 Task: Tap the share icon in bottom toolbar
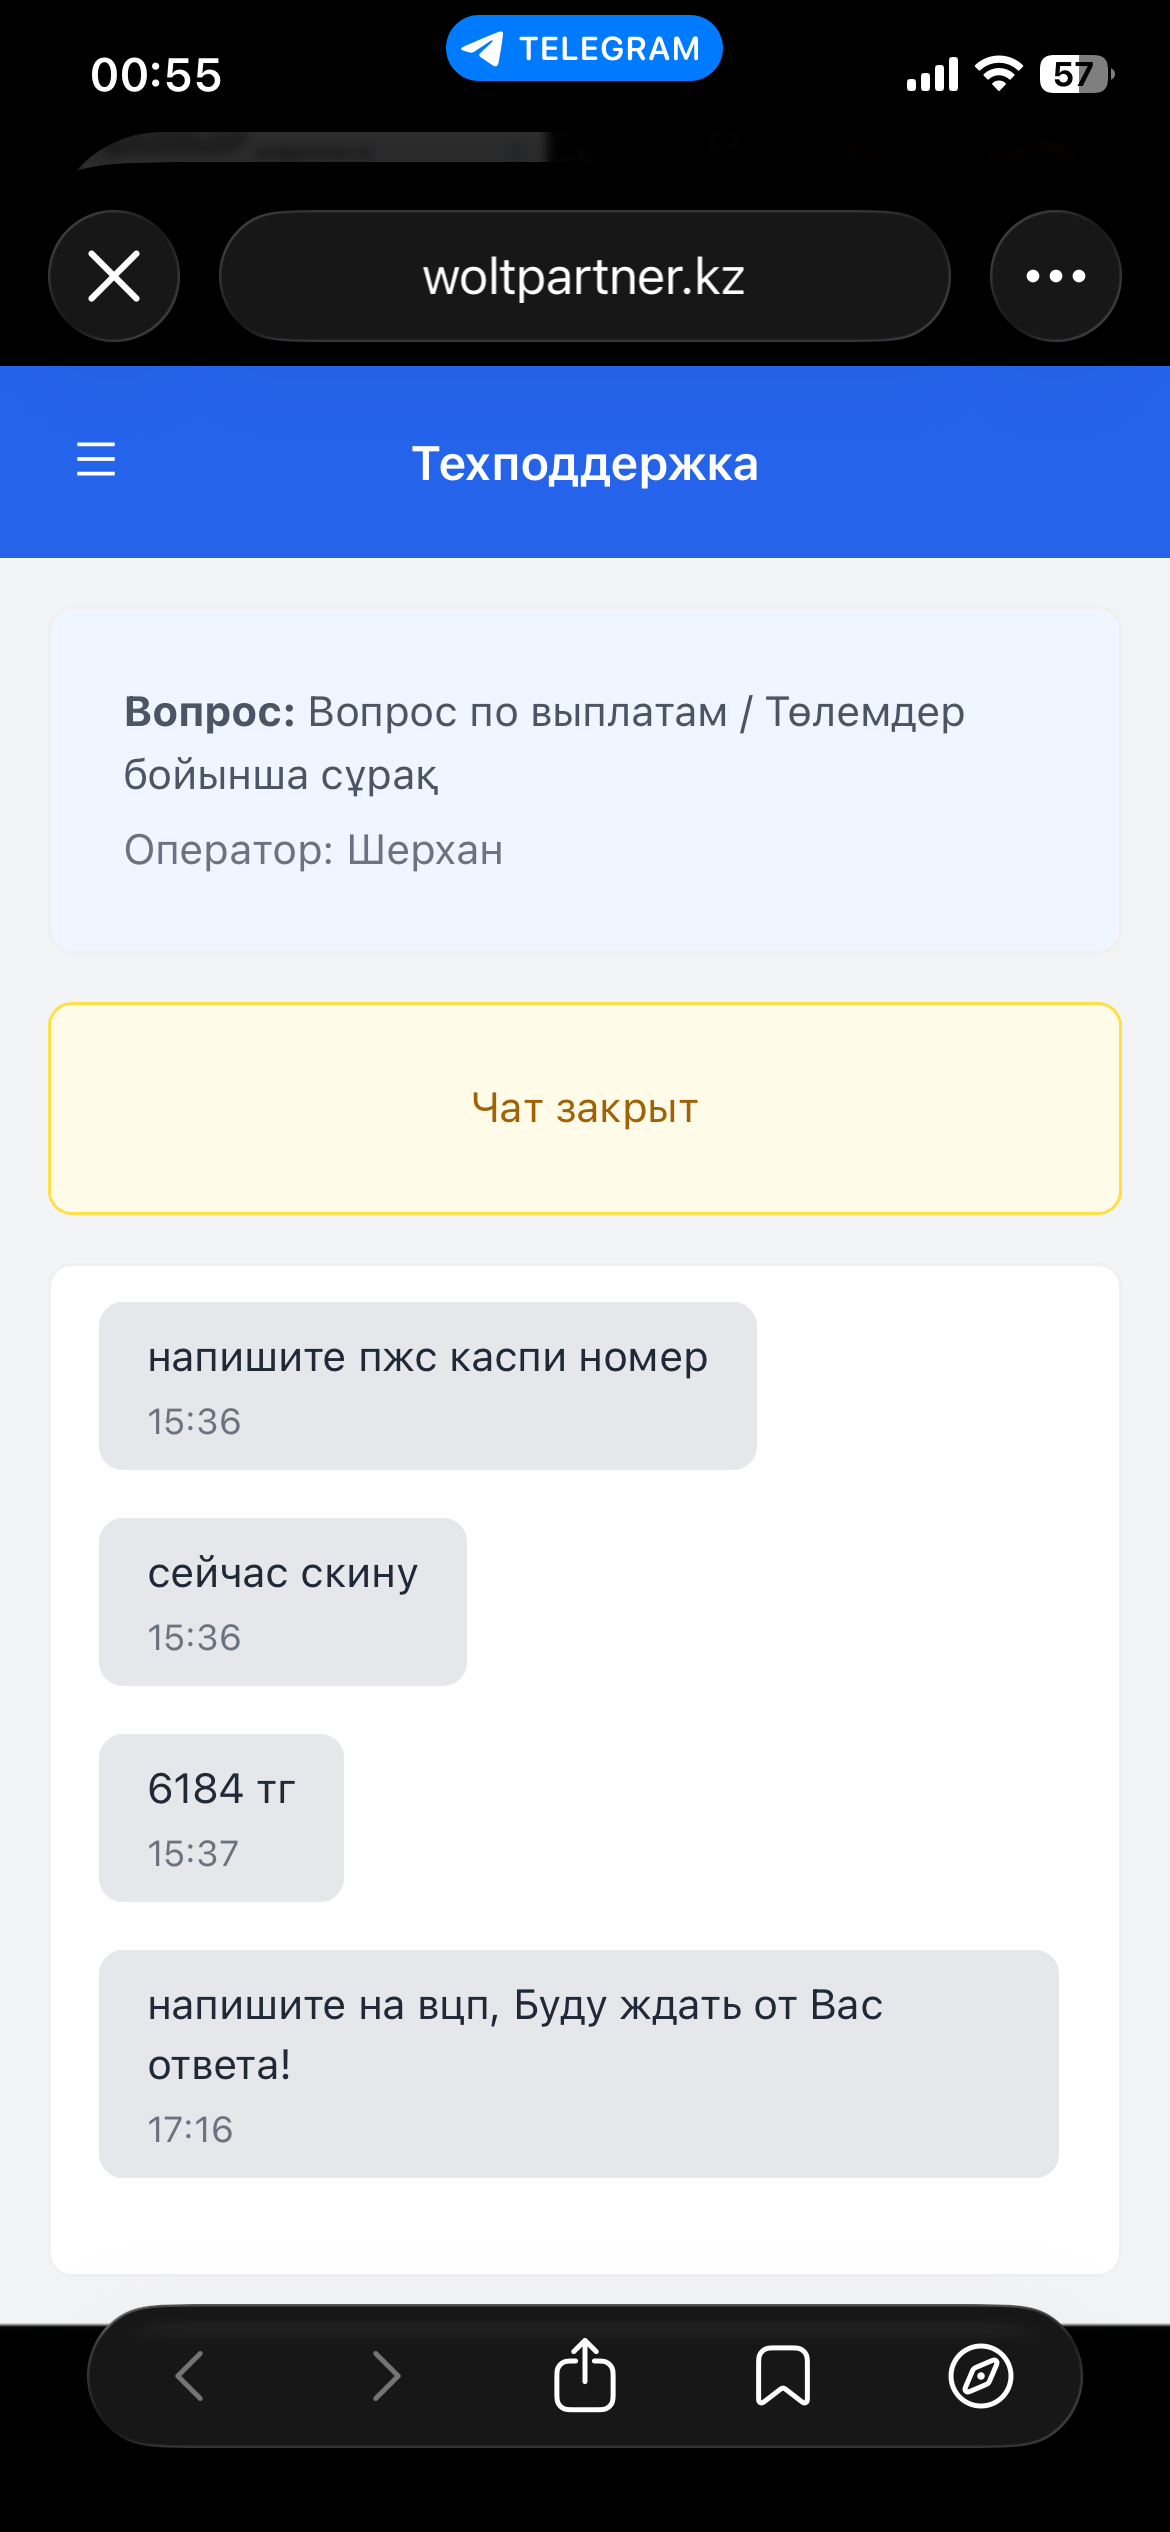pos(584,2376)
